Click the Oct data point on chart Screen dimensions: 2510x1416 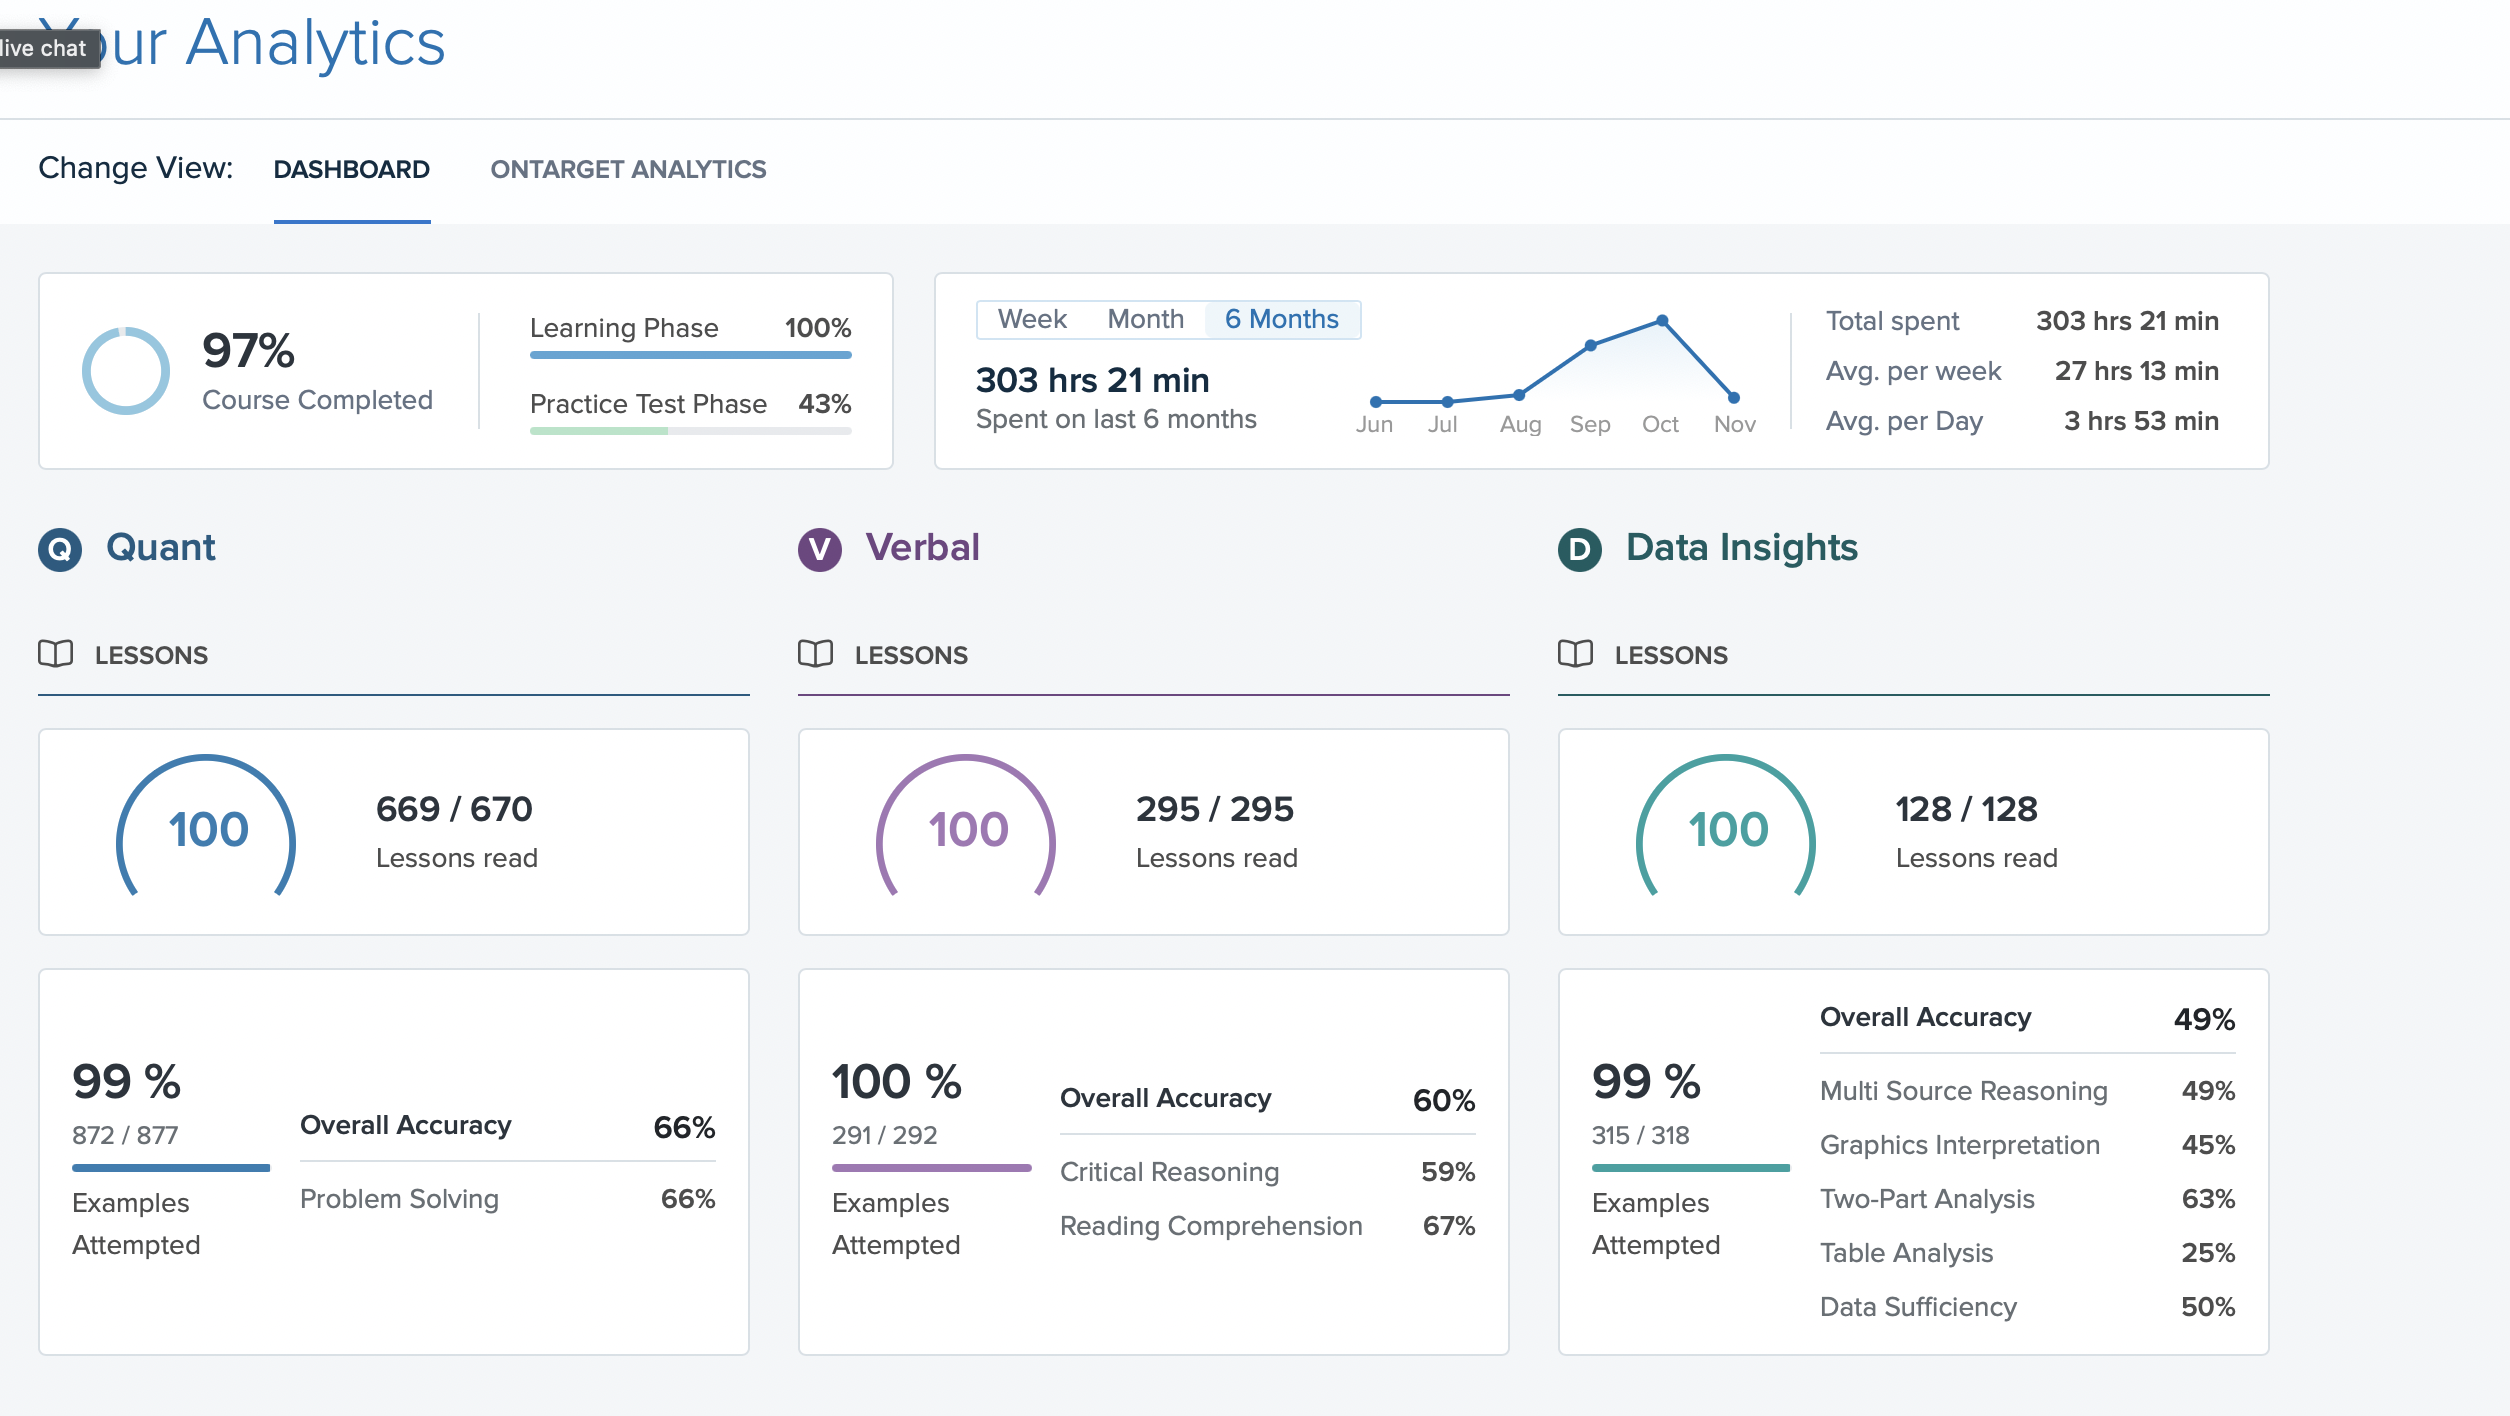[x=1662, y=321]
